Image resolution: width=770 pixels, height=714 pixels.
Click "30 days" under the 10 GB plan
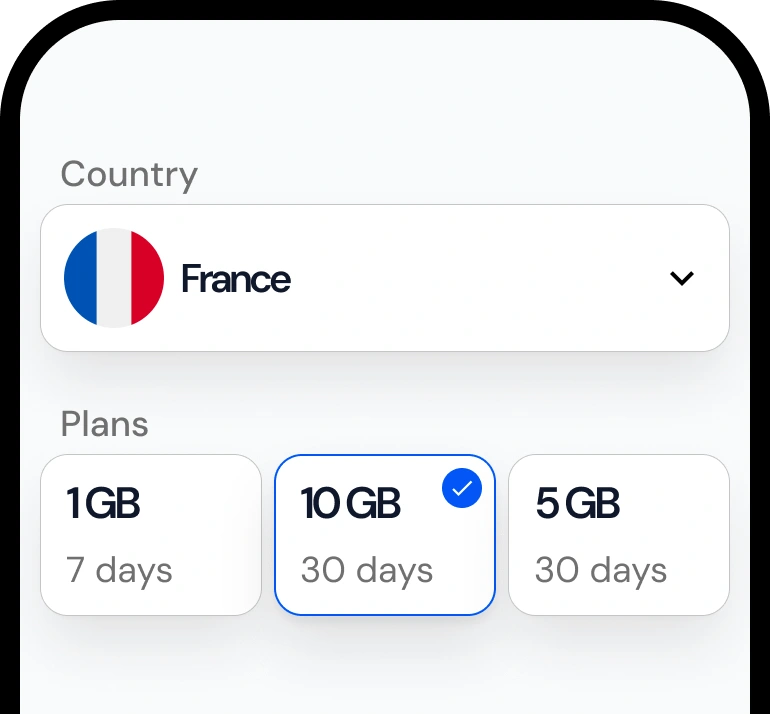(367, 570)
